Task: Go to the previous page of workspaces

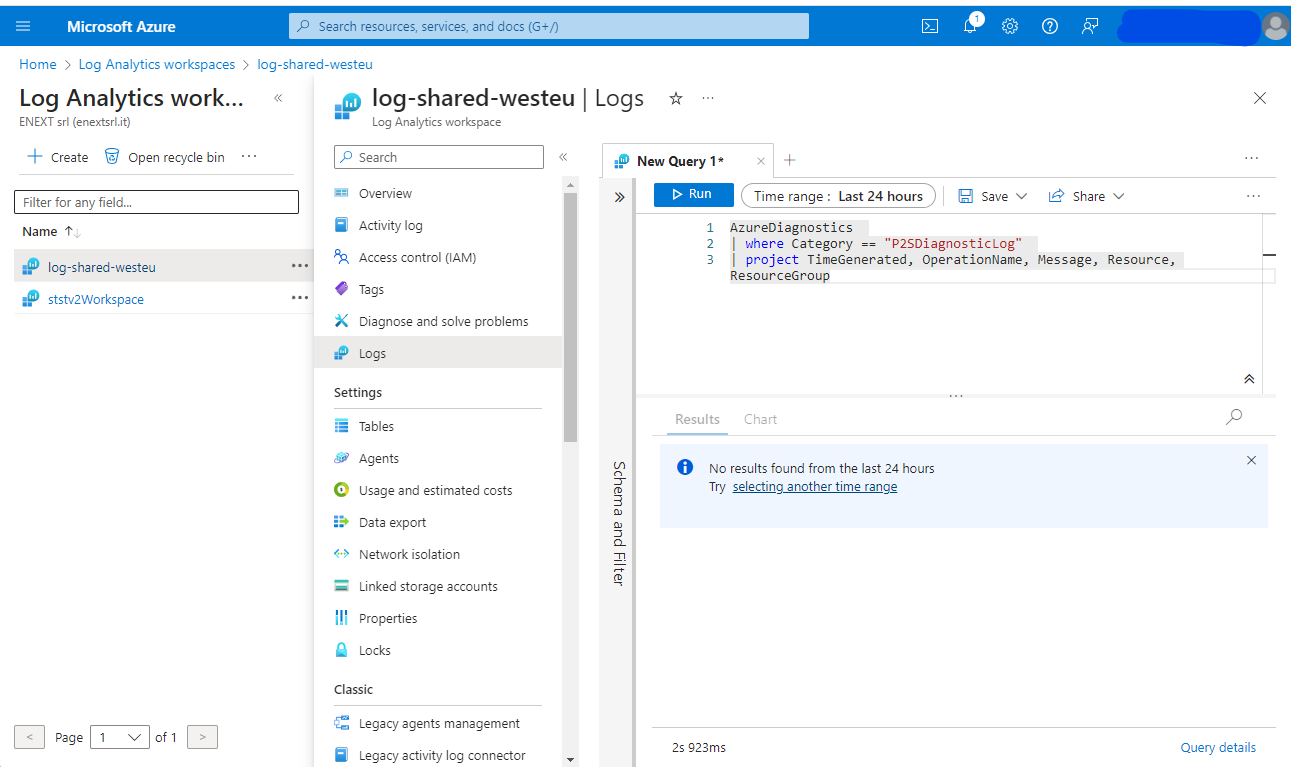Action: click(29, 737)
